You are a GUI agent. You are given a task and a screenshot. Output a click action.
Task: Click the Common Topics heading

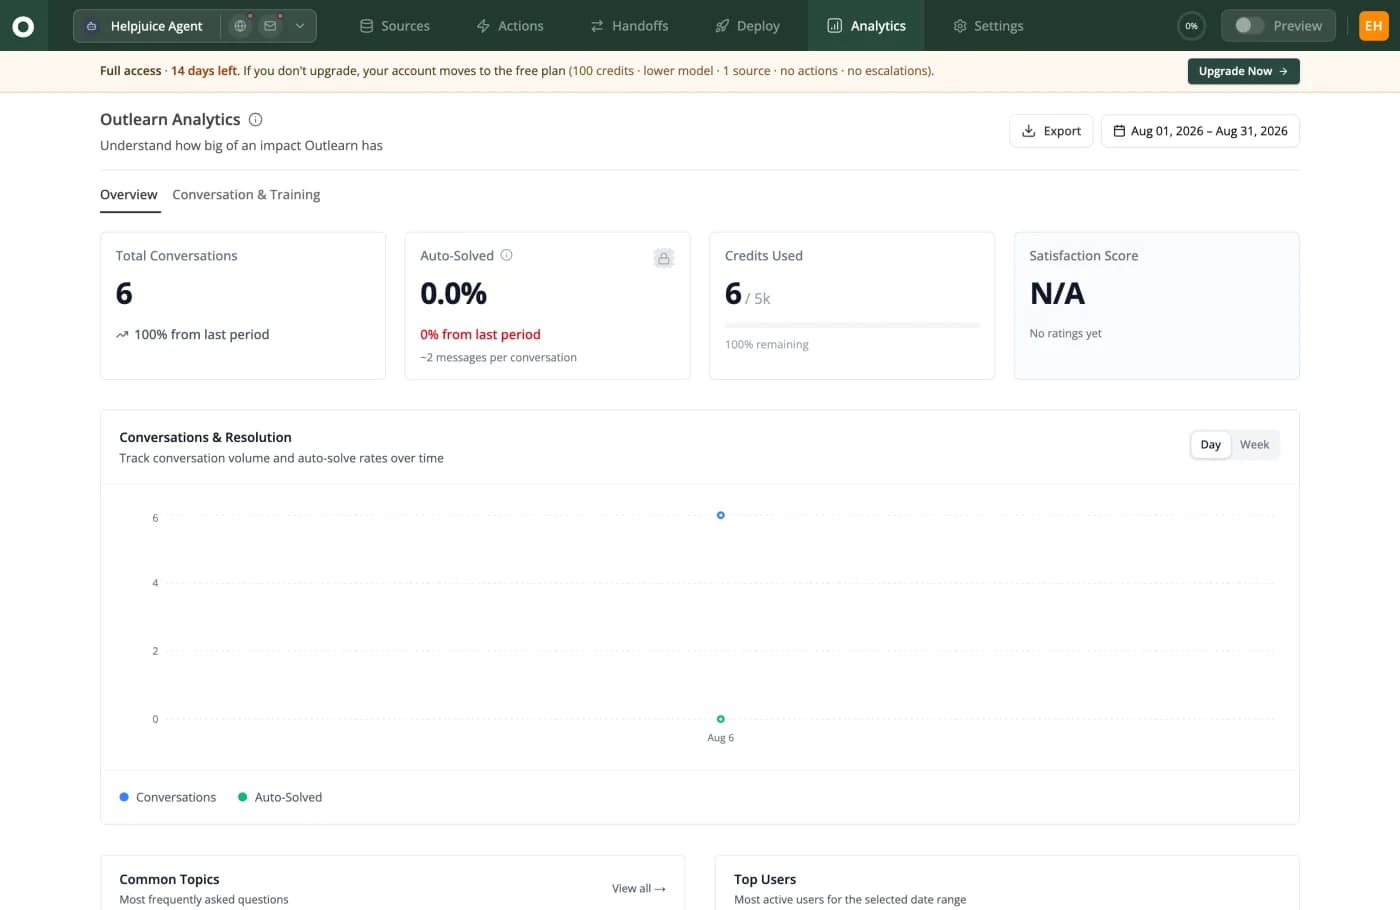point(169,879)
